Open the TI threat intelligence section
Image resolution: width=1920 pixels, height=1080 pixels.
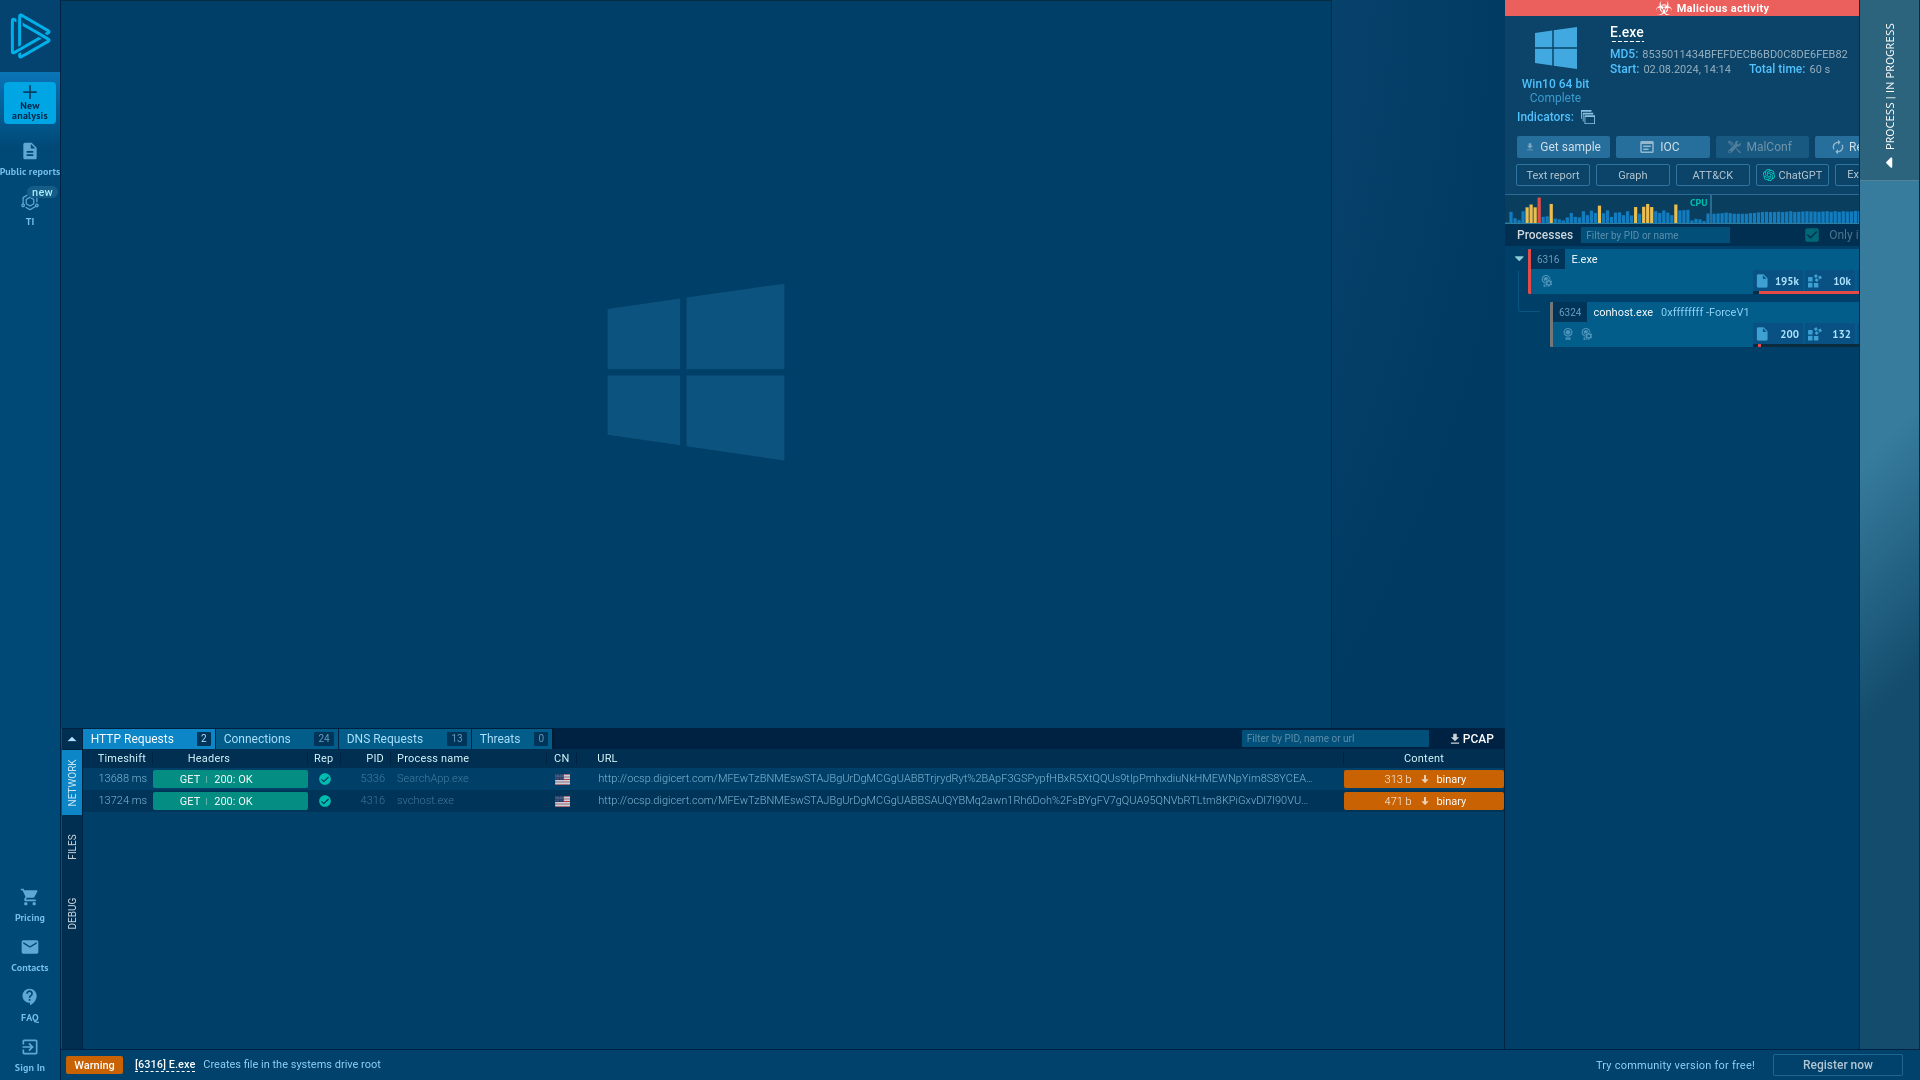click(x=30, y=208)
